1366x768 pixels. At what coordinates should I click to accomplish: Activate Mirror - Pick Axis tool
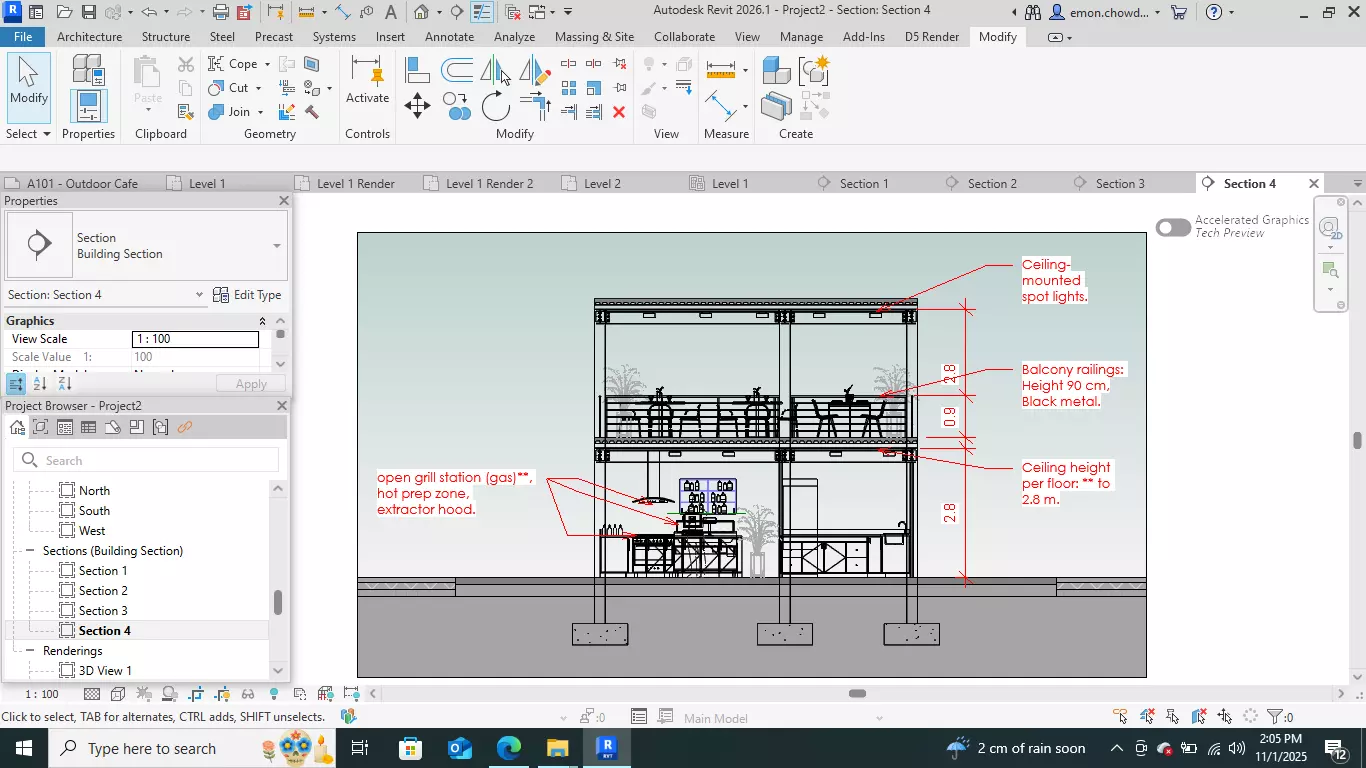click(x=495, y=70)
